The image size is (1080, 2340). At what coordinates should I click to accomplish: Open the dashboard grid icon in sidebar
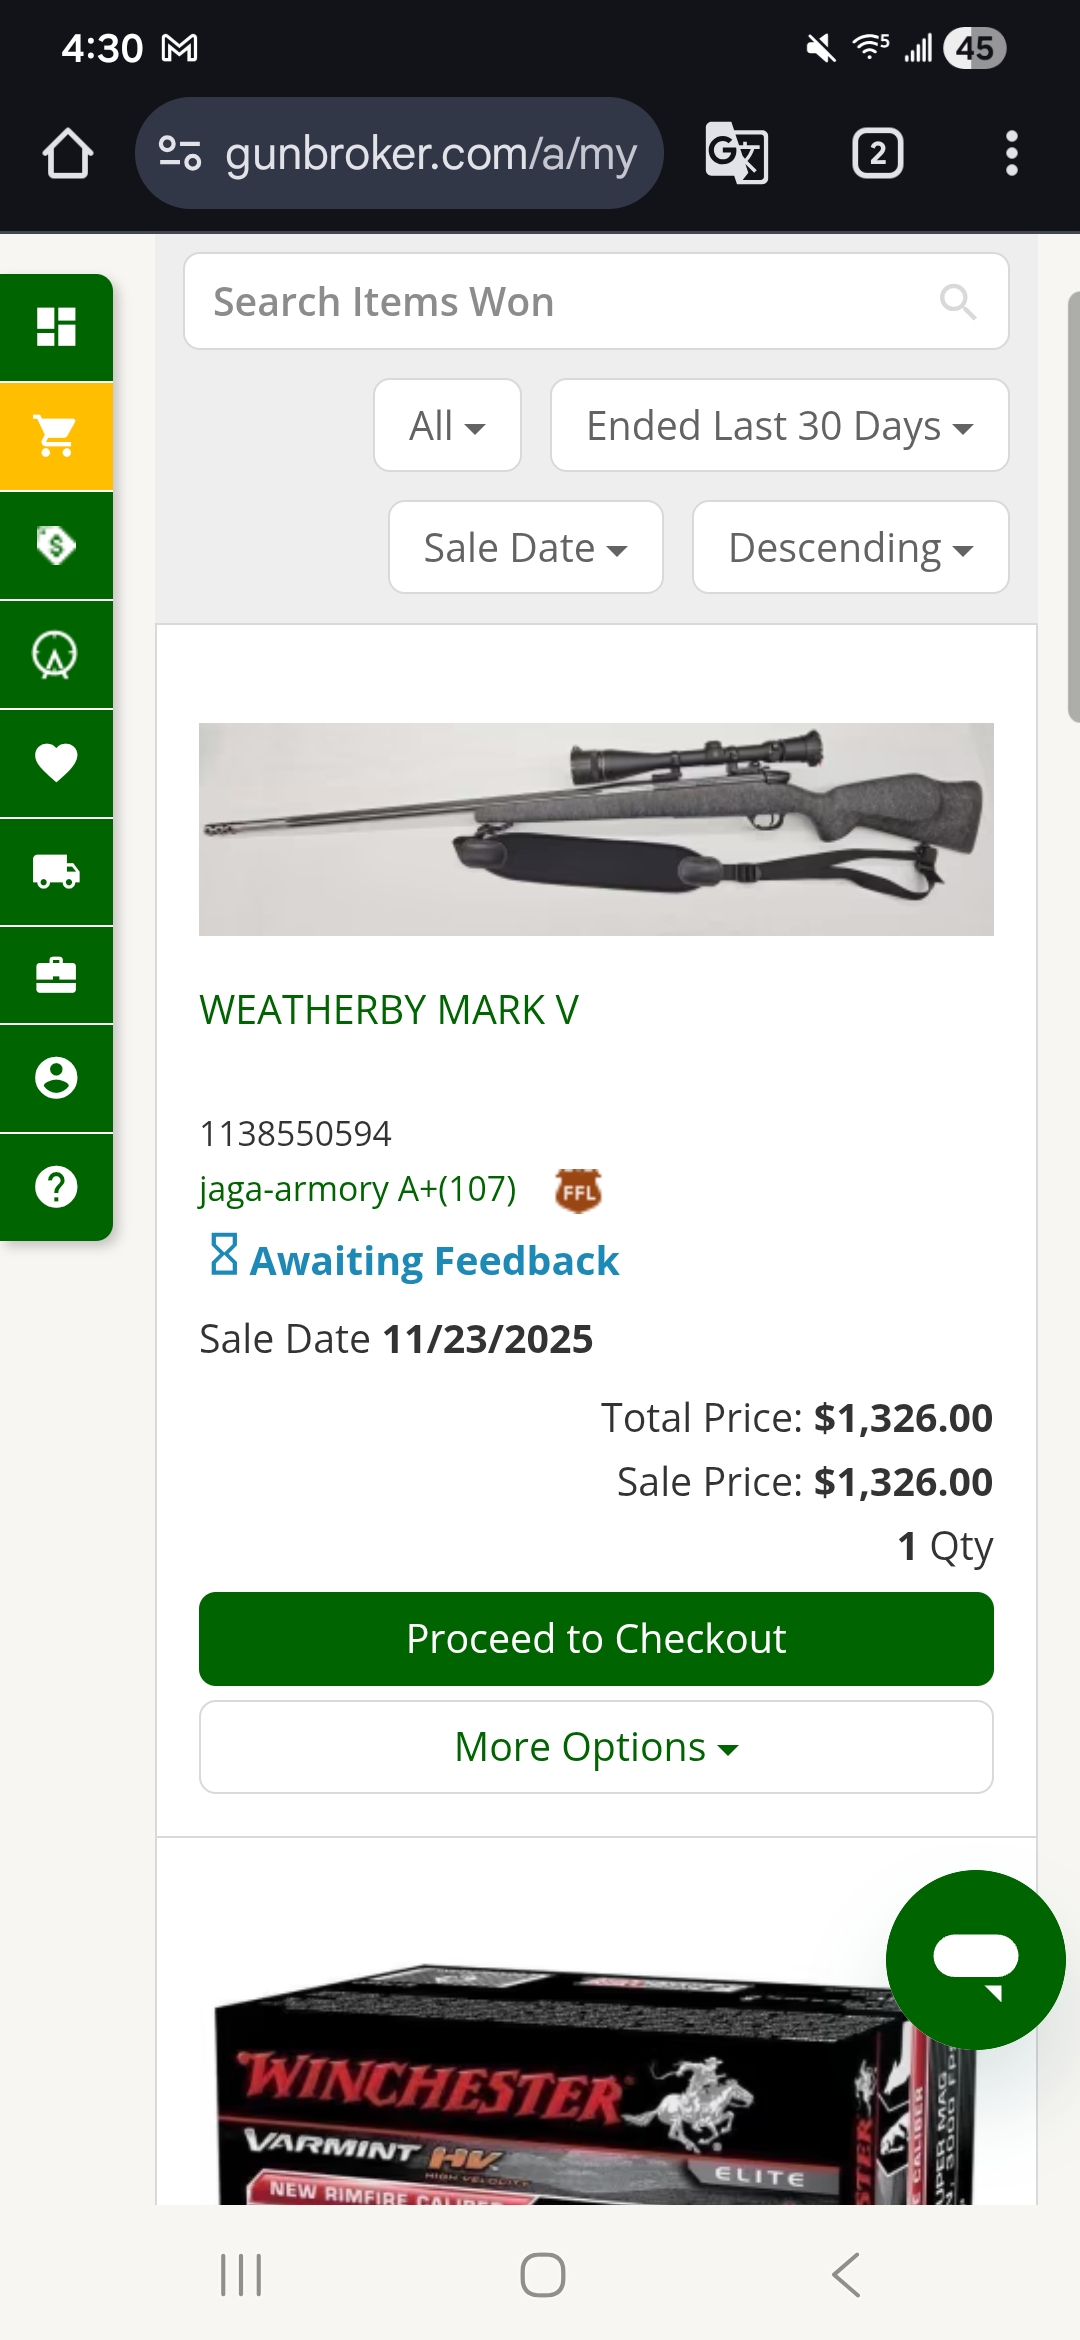coord(56,327)
